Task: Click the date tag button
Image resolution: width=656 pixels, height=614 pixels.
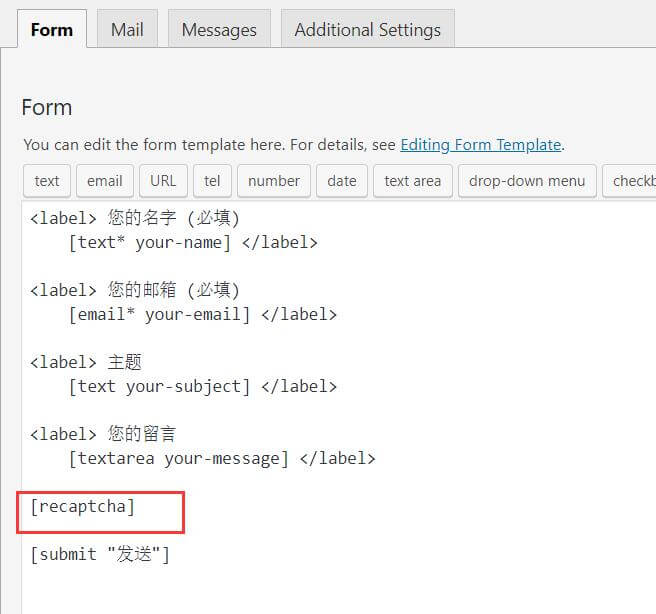Action: click(x=341, y=181)
